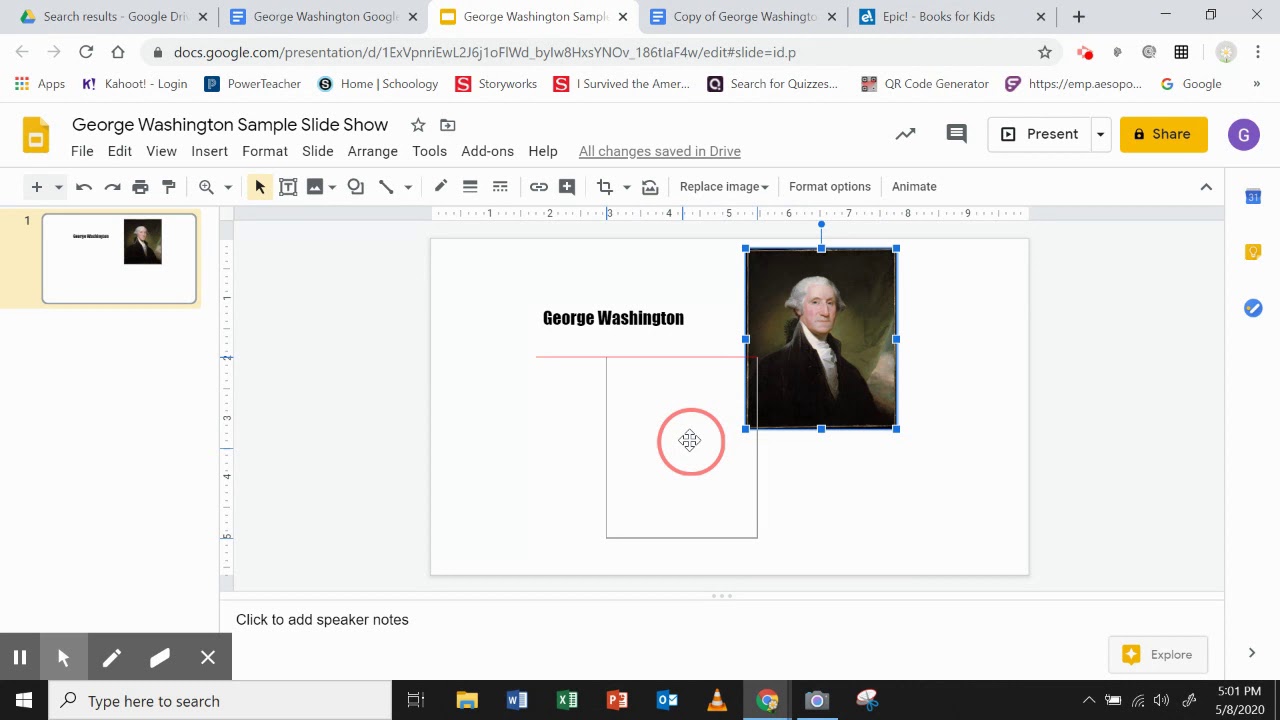
Task: Open the activity dashboard trend icon
Action: [905, 134]
